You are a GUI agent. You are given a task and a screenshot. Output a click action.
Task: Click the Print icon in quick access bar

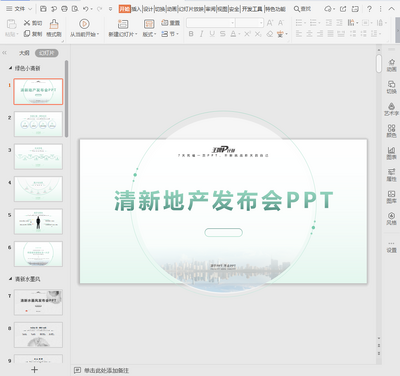coord(64,9)
